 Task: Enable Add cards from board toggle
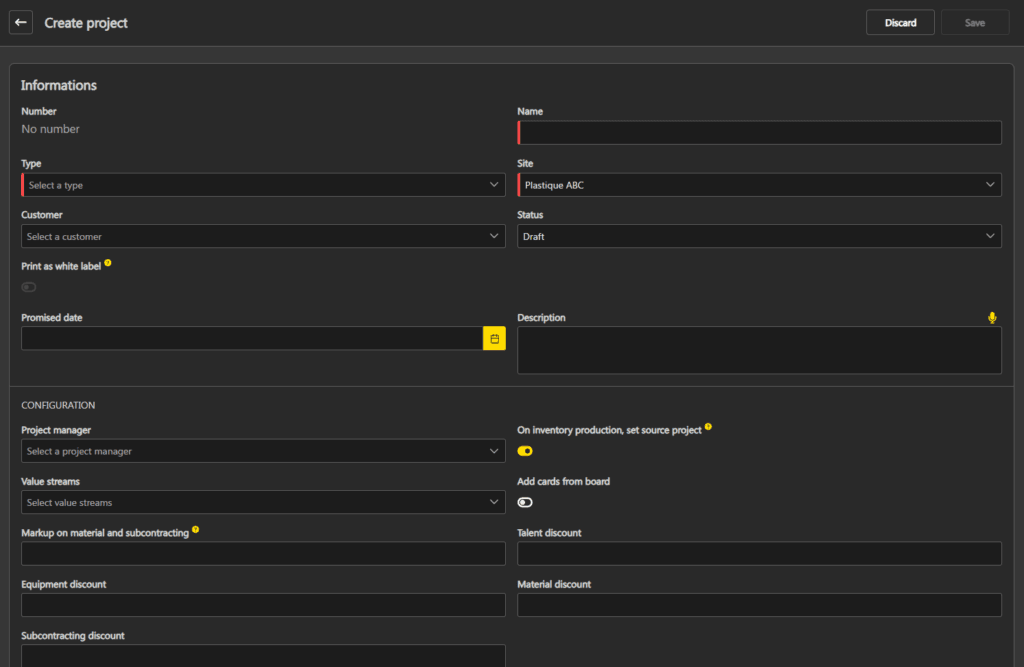click(525, 502)
